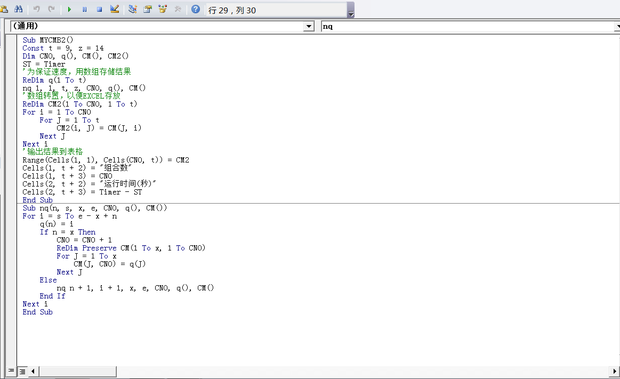Click the line 'nq 1, 1, t, z, CNO, q(), CM()'
This screenshot has height=379, width=620.
pyautogui.click(x=84, y=88)
